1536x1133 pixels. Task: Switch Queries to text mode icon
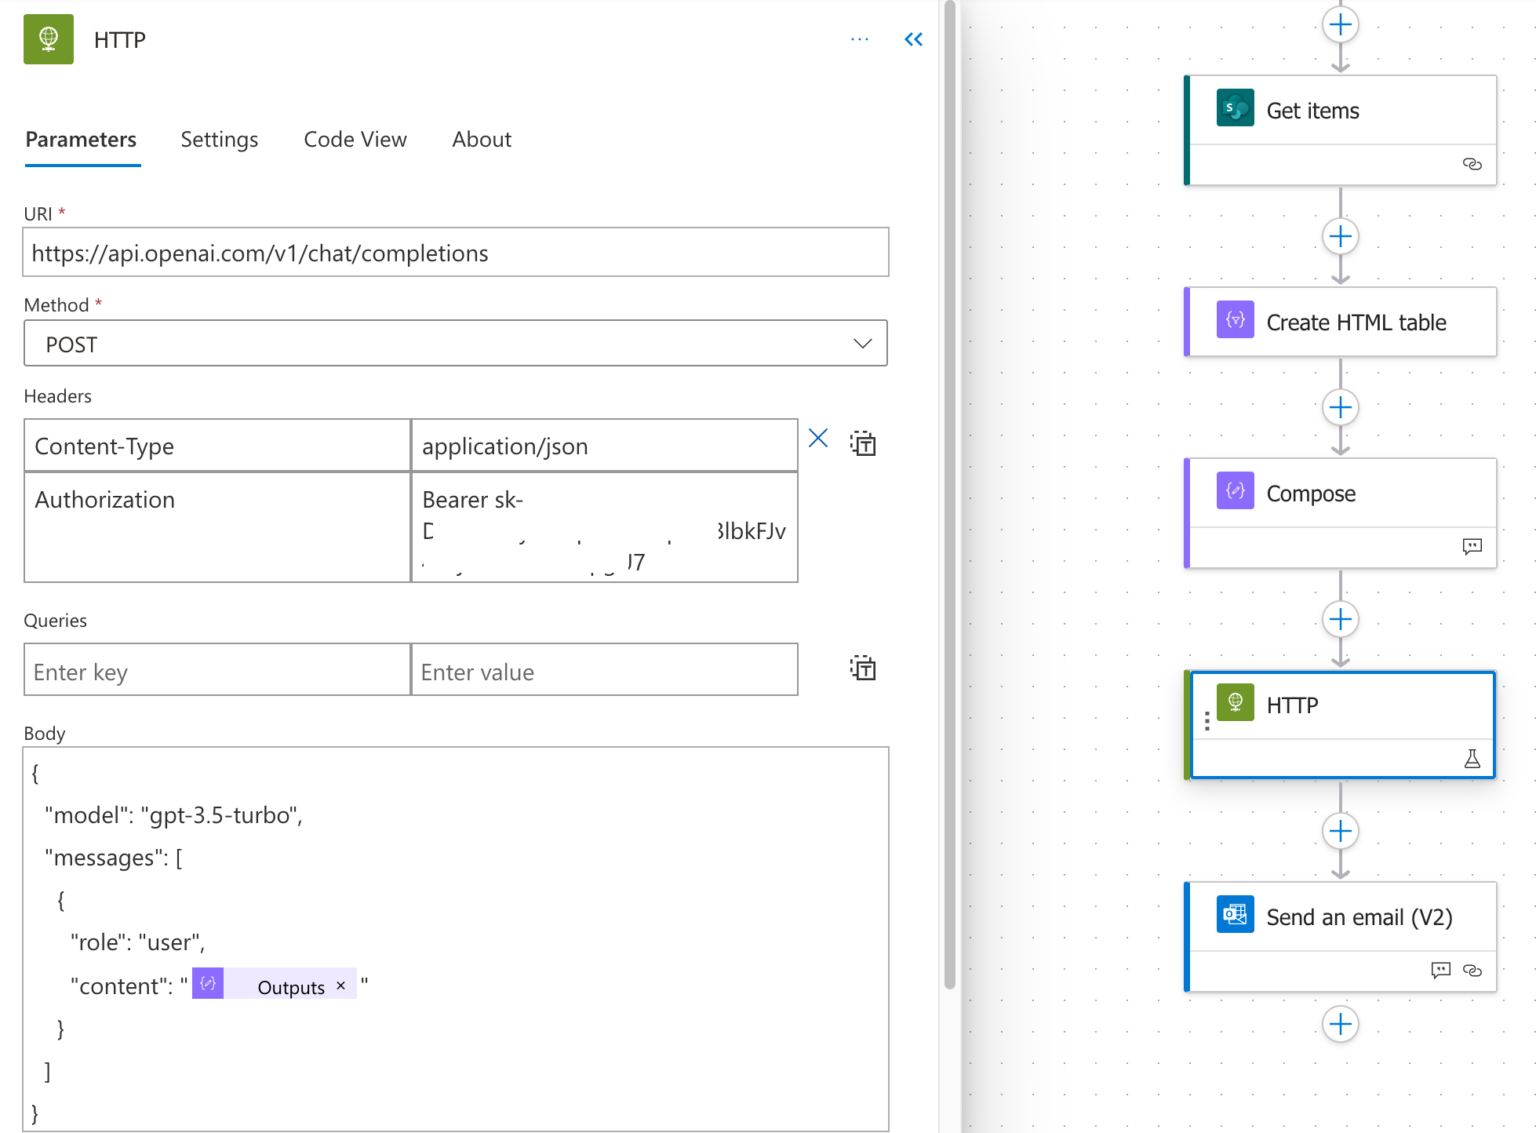click(863, 668)
